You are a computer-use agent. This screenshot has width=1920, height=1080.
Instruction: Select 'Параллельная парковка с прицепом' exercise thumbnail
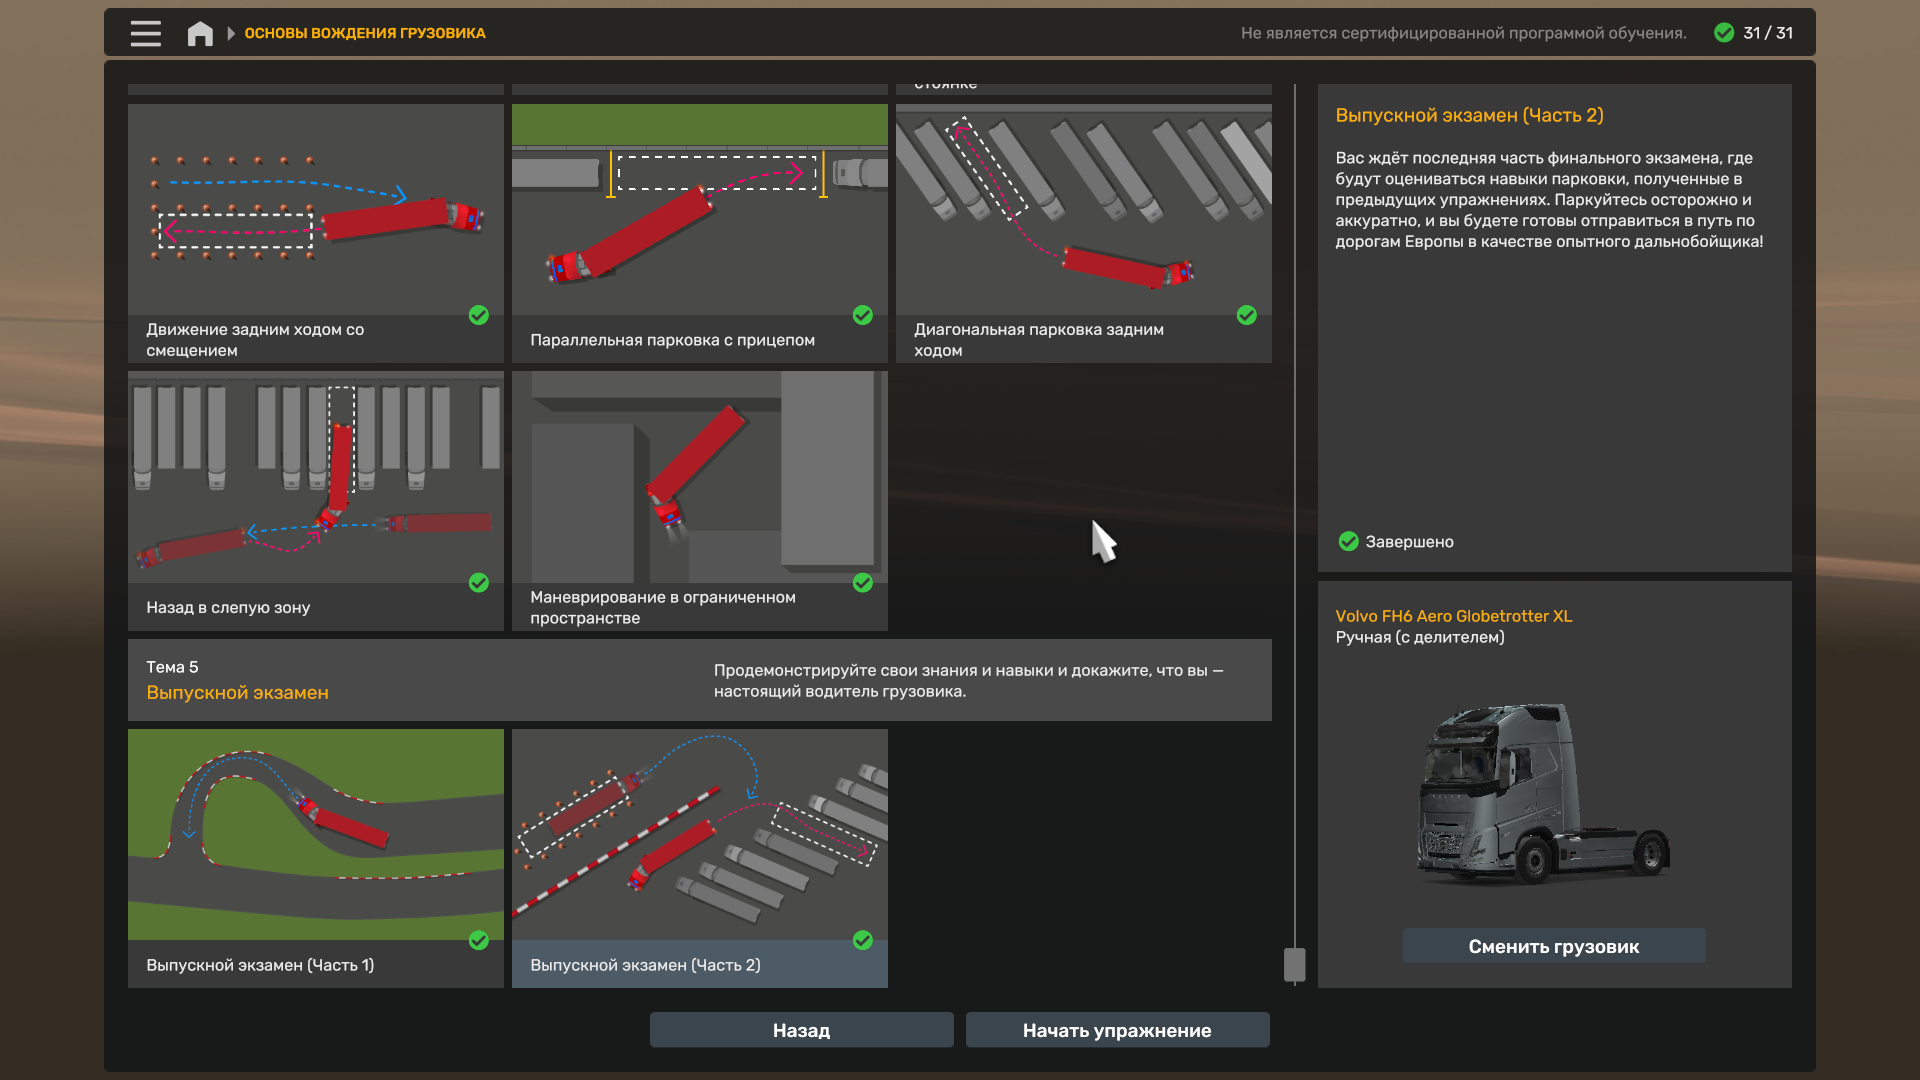point(700,210)
